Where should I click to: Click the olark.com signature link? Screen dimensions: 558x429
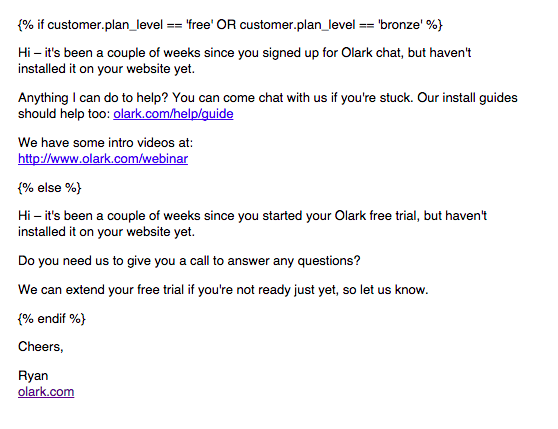pos(46,392)
